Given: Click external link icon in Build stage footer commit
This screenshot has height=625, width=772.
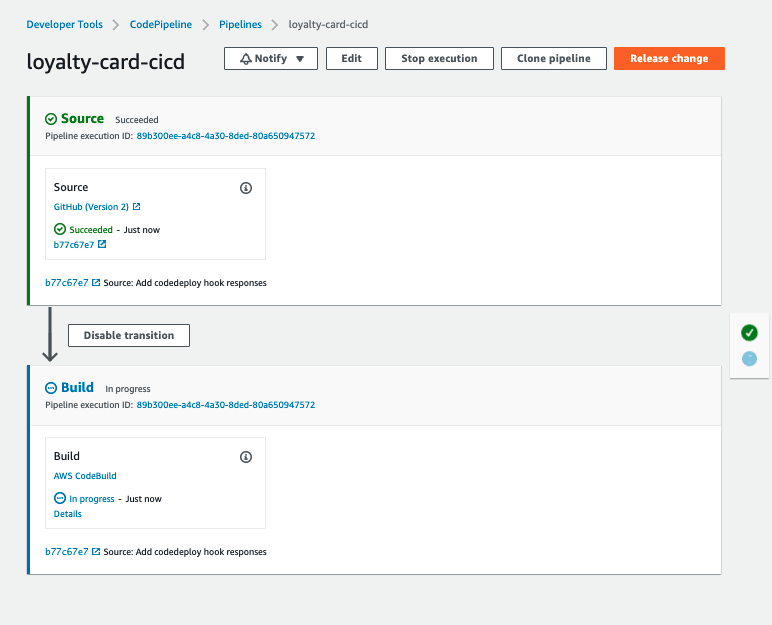Looking at the screenshot, I should (96, 552).
